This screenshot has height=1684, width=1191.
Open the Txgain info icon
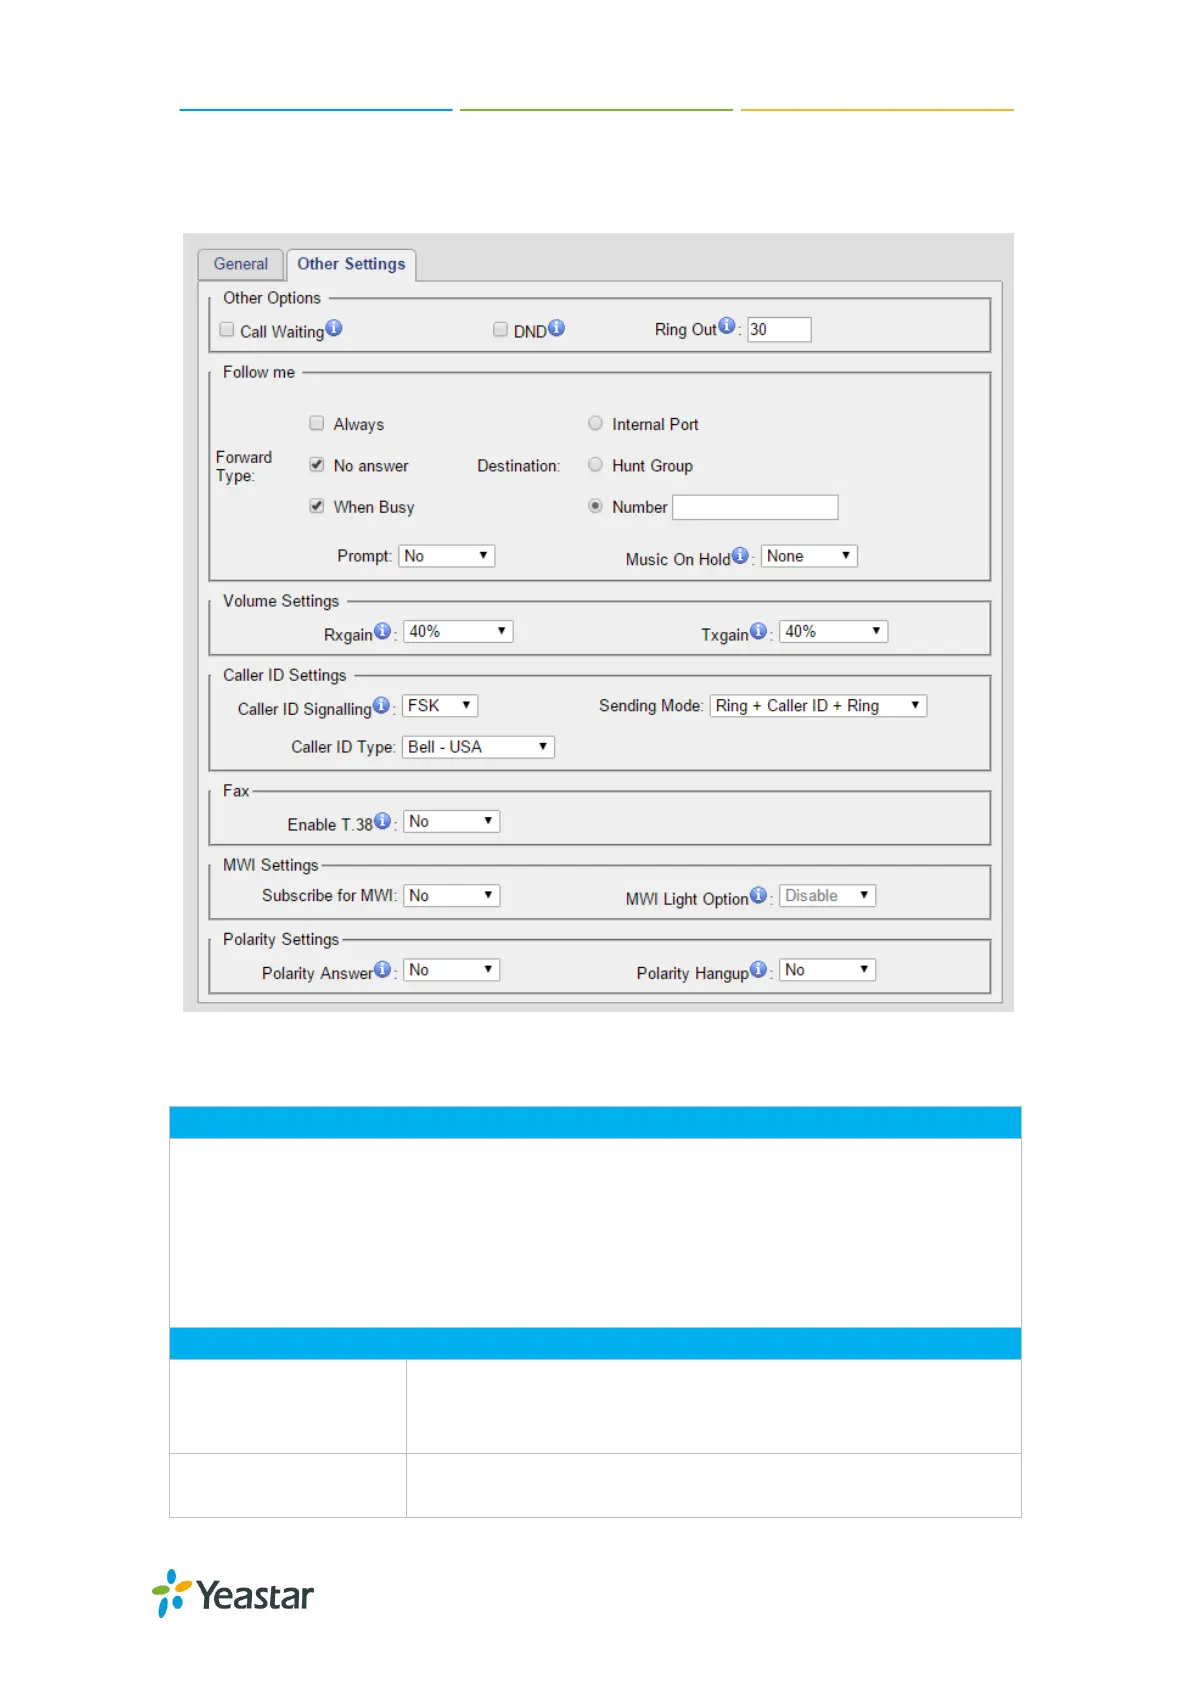point(758,631)
